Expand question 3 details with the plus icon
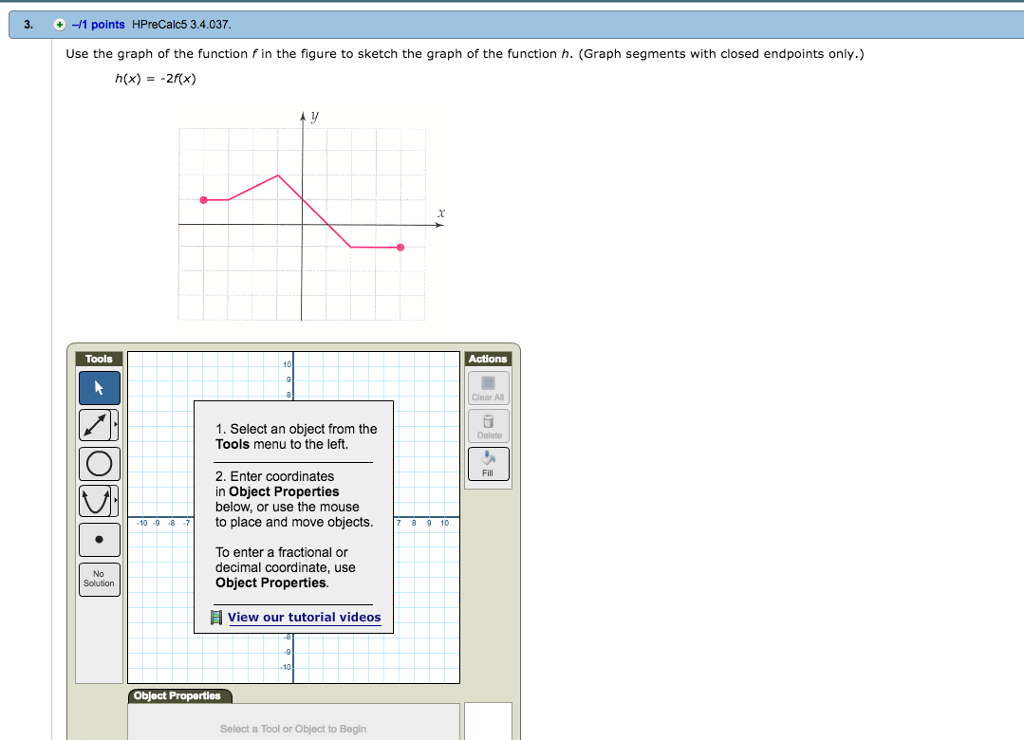 tap(58, 22)
